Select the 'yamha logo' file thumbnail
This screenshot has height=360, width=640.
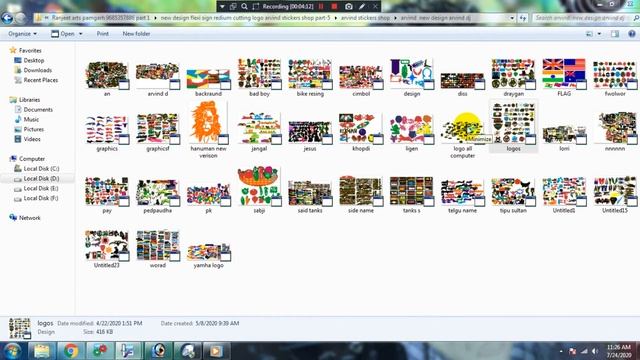[x=209, y=252]
